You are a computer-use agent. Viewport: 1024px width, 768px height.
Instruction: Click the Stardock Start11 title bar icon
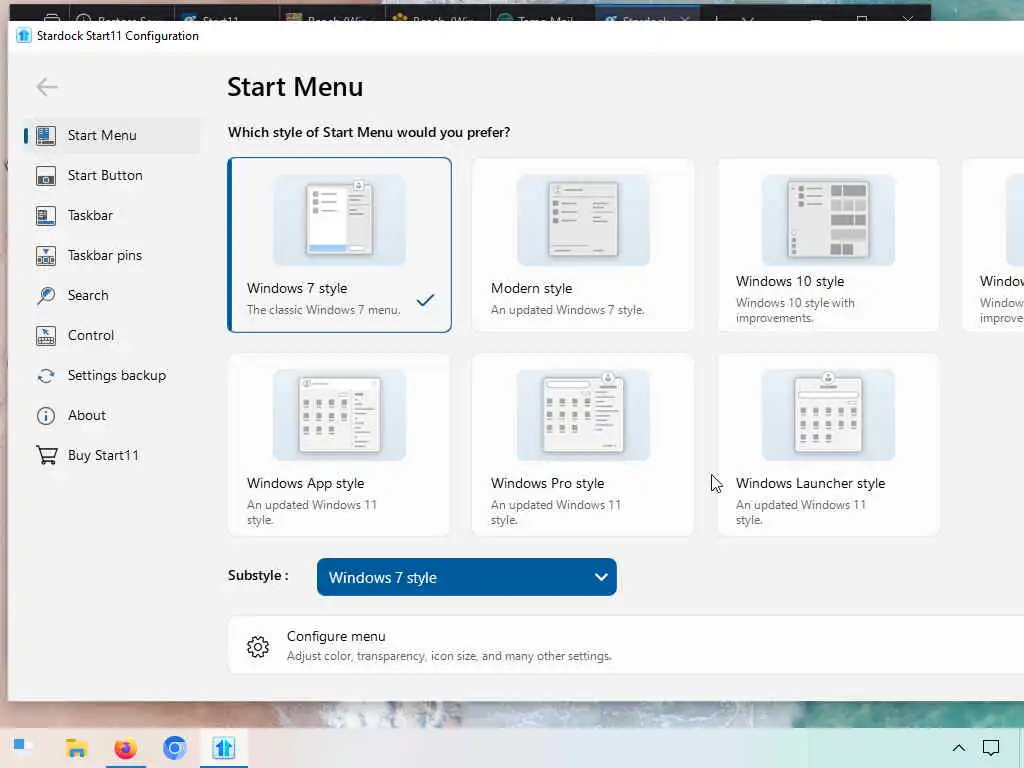pos(24,36)
